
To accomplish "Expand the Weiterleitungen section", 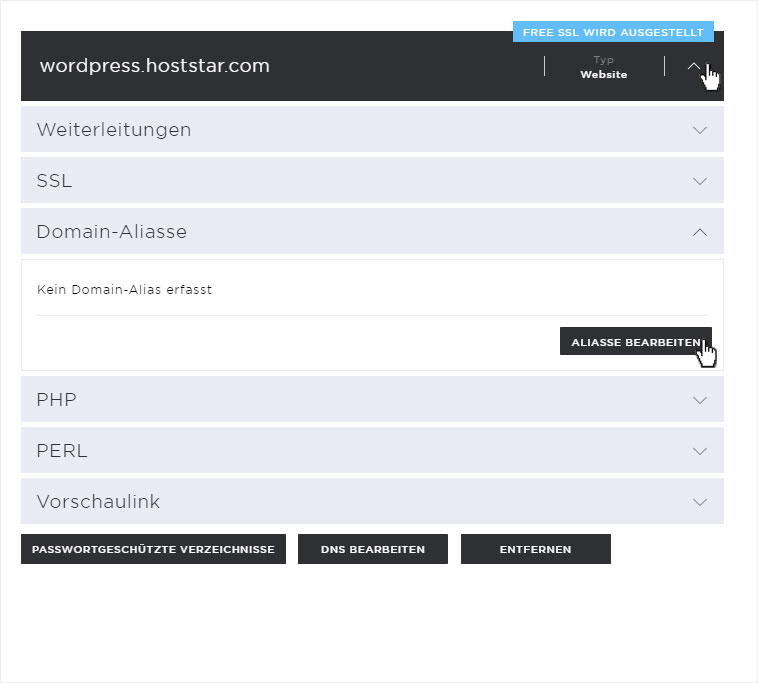I will click(x=372, y=129).
